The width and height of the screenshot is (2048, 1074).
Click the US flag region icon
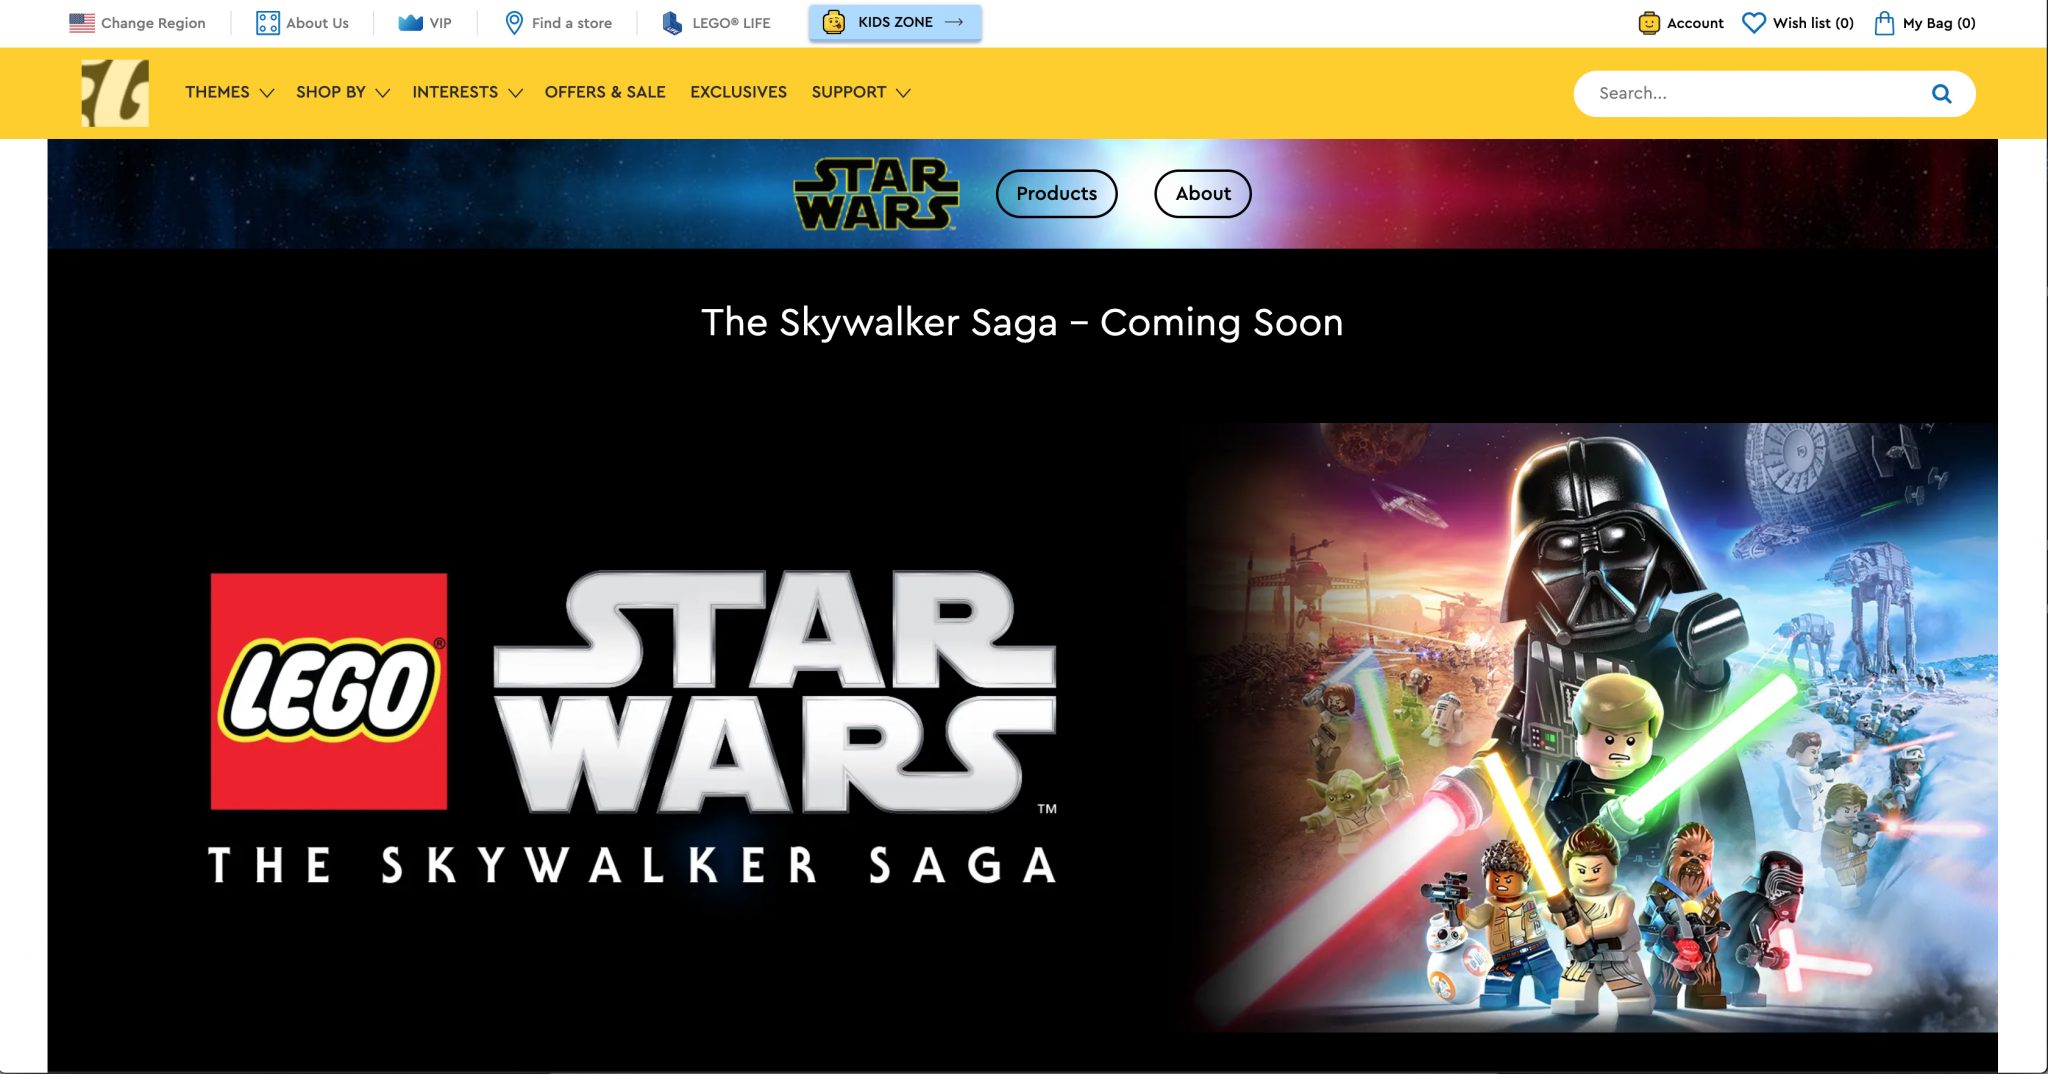[x=82, y=23]
